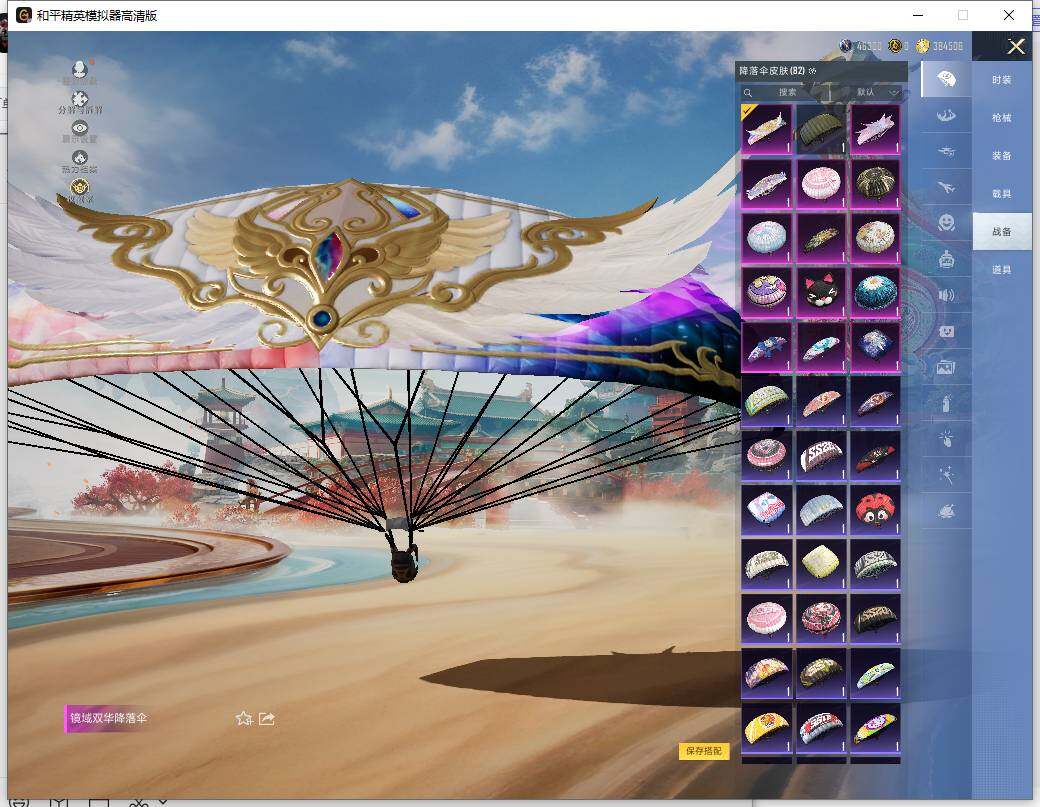Open the roast chicken category icon

point(946,511)
